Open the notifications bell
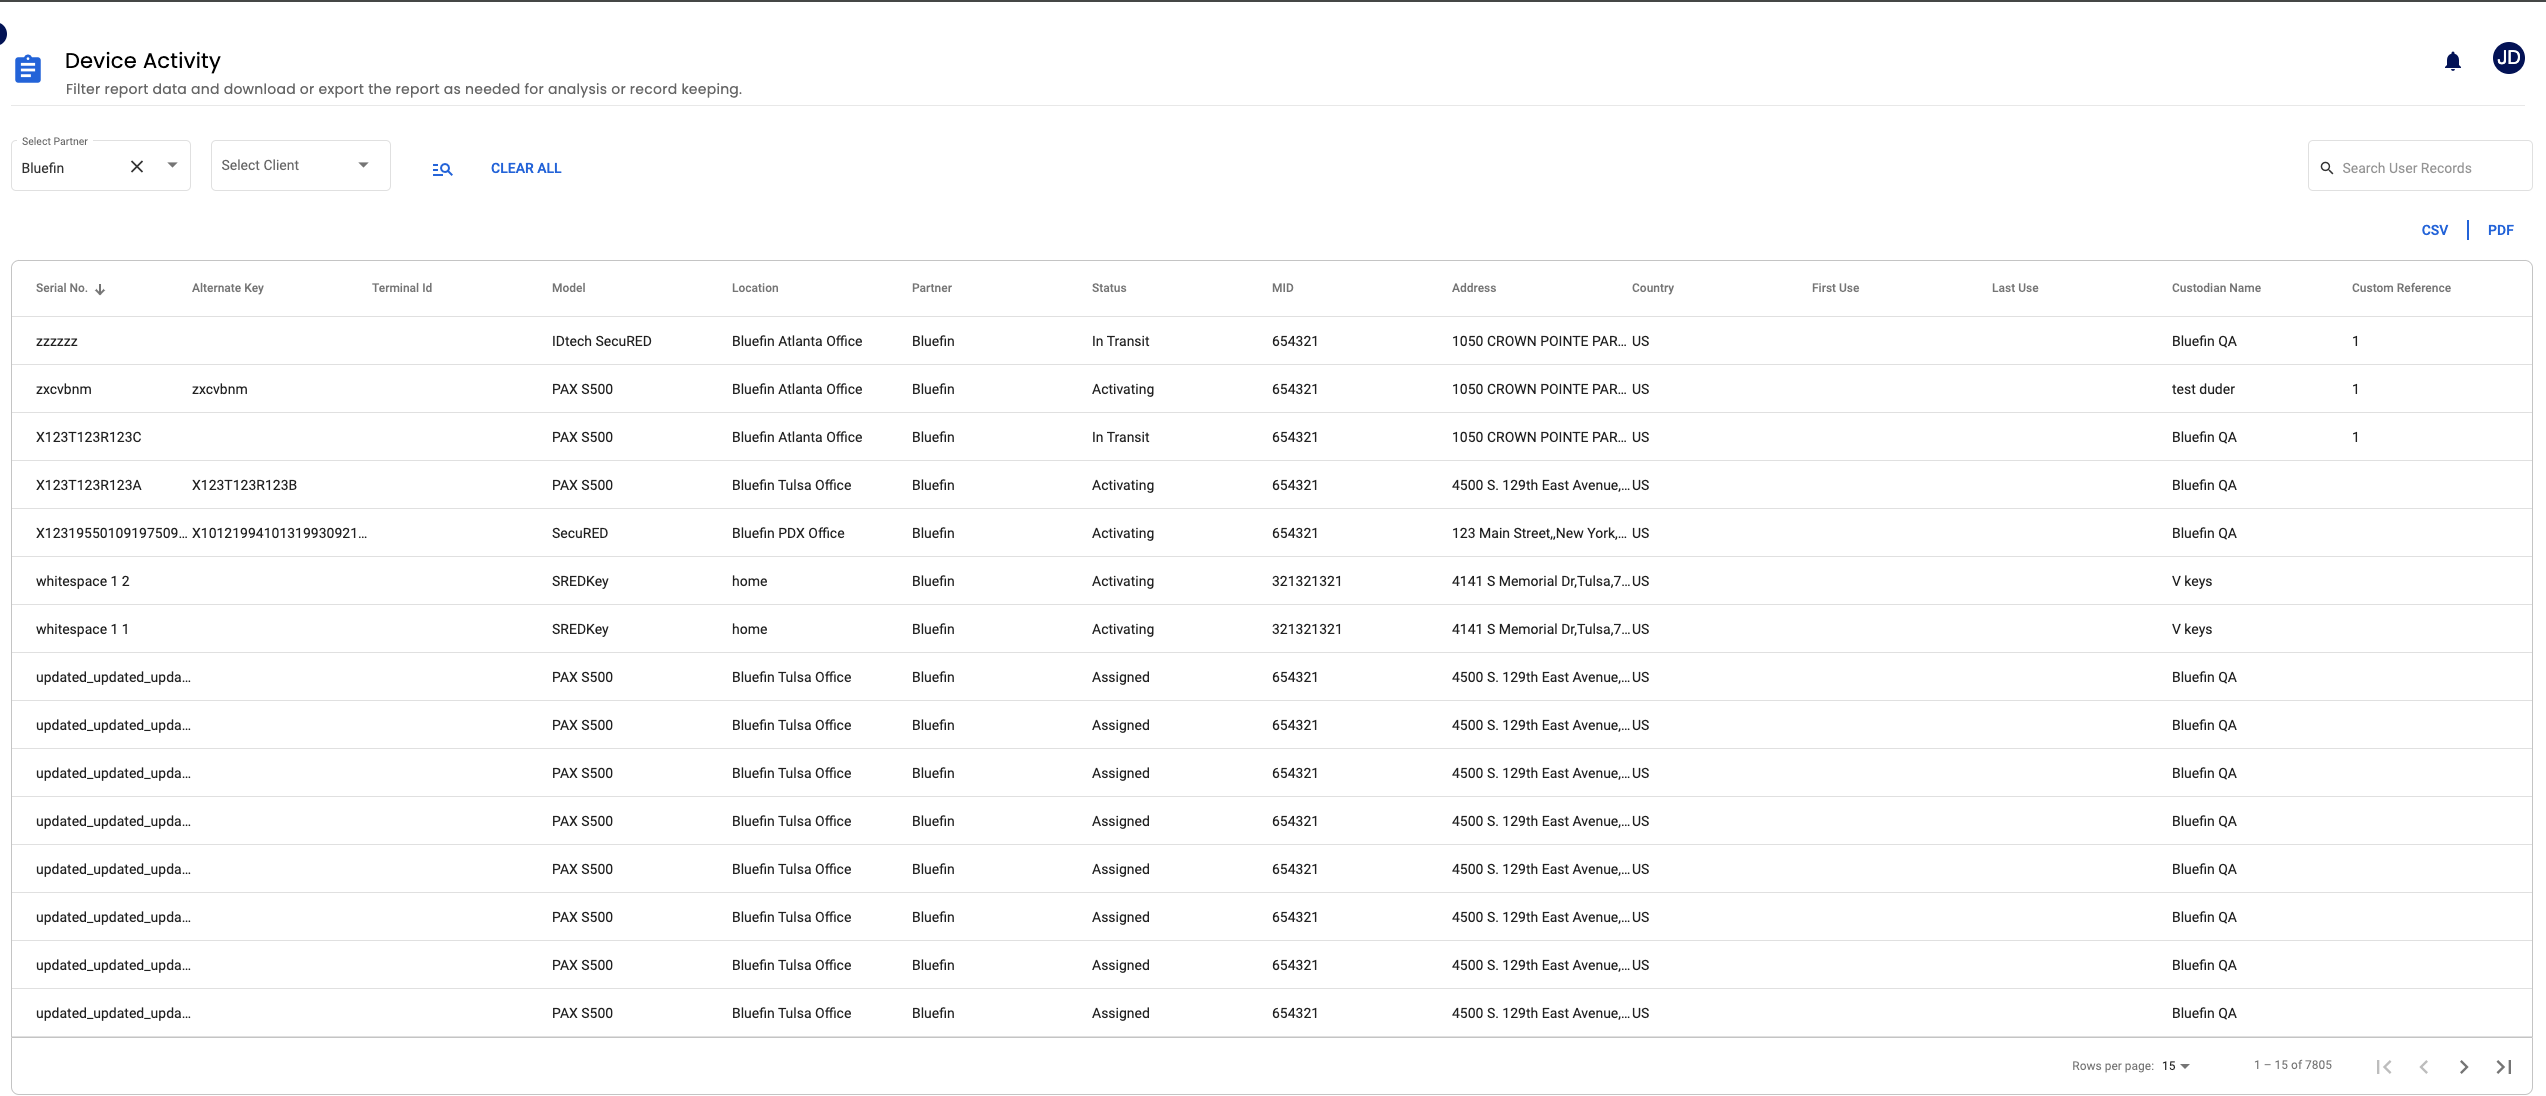 pyautogui.click(x=2452, y=62)
